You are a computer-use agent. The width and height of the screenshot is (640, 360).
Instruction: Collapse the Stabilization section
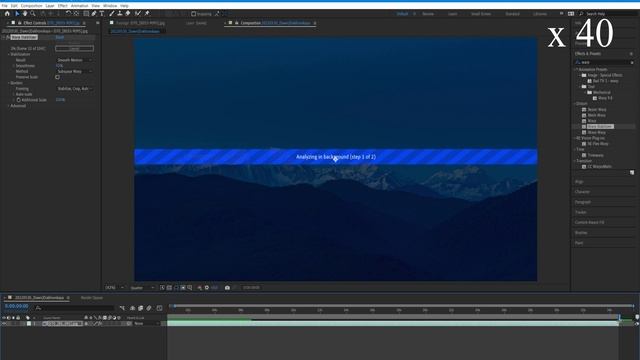click(9, 54)
